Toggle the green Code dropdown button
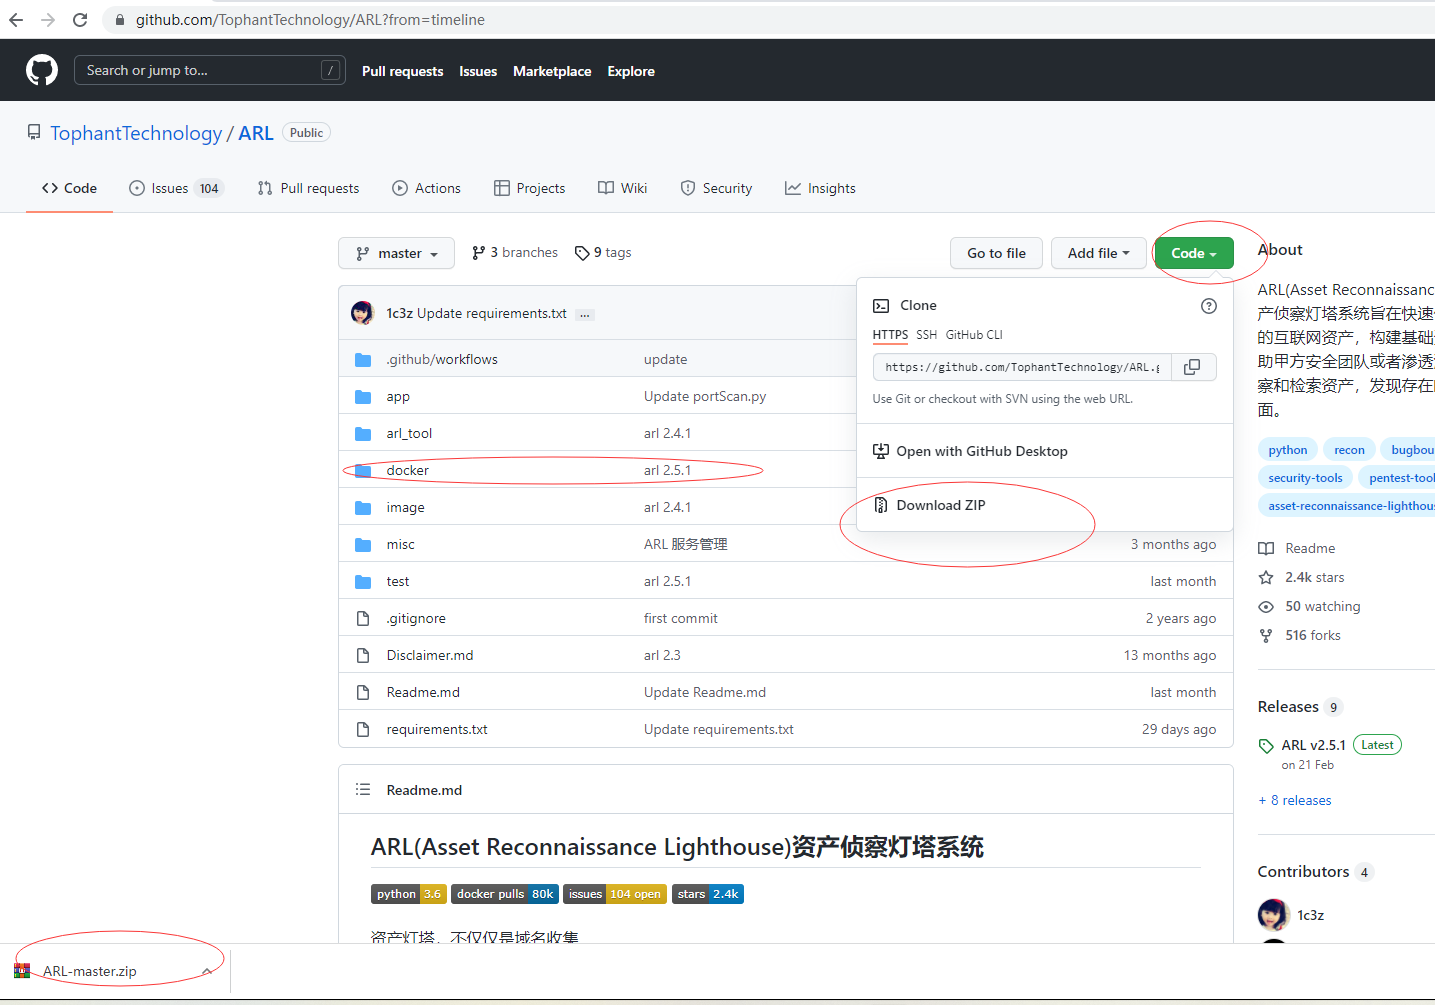1435x1005 pixels. [x=1194, y=253]
